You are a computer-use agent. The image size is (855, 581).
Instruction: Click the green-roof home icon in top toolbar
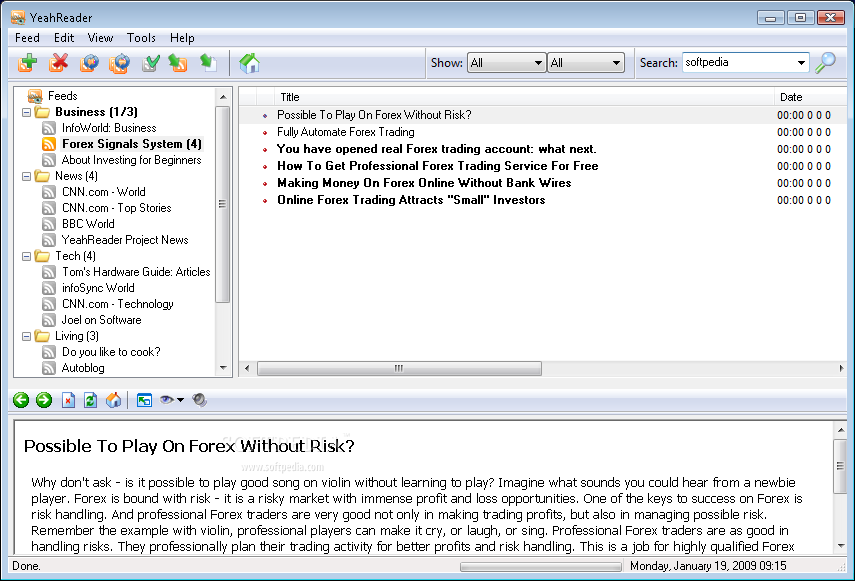tap(249, 63)
